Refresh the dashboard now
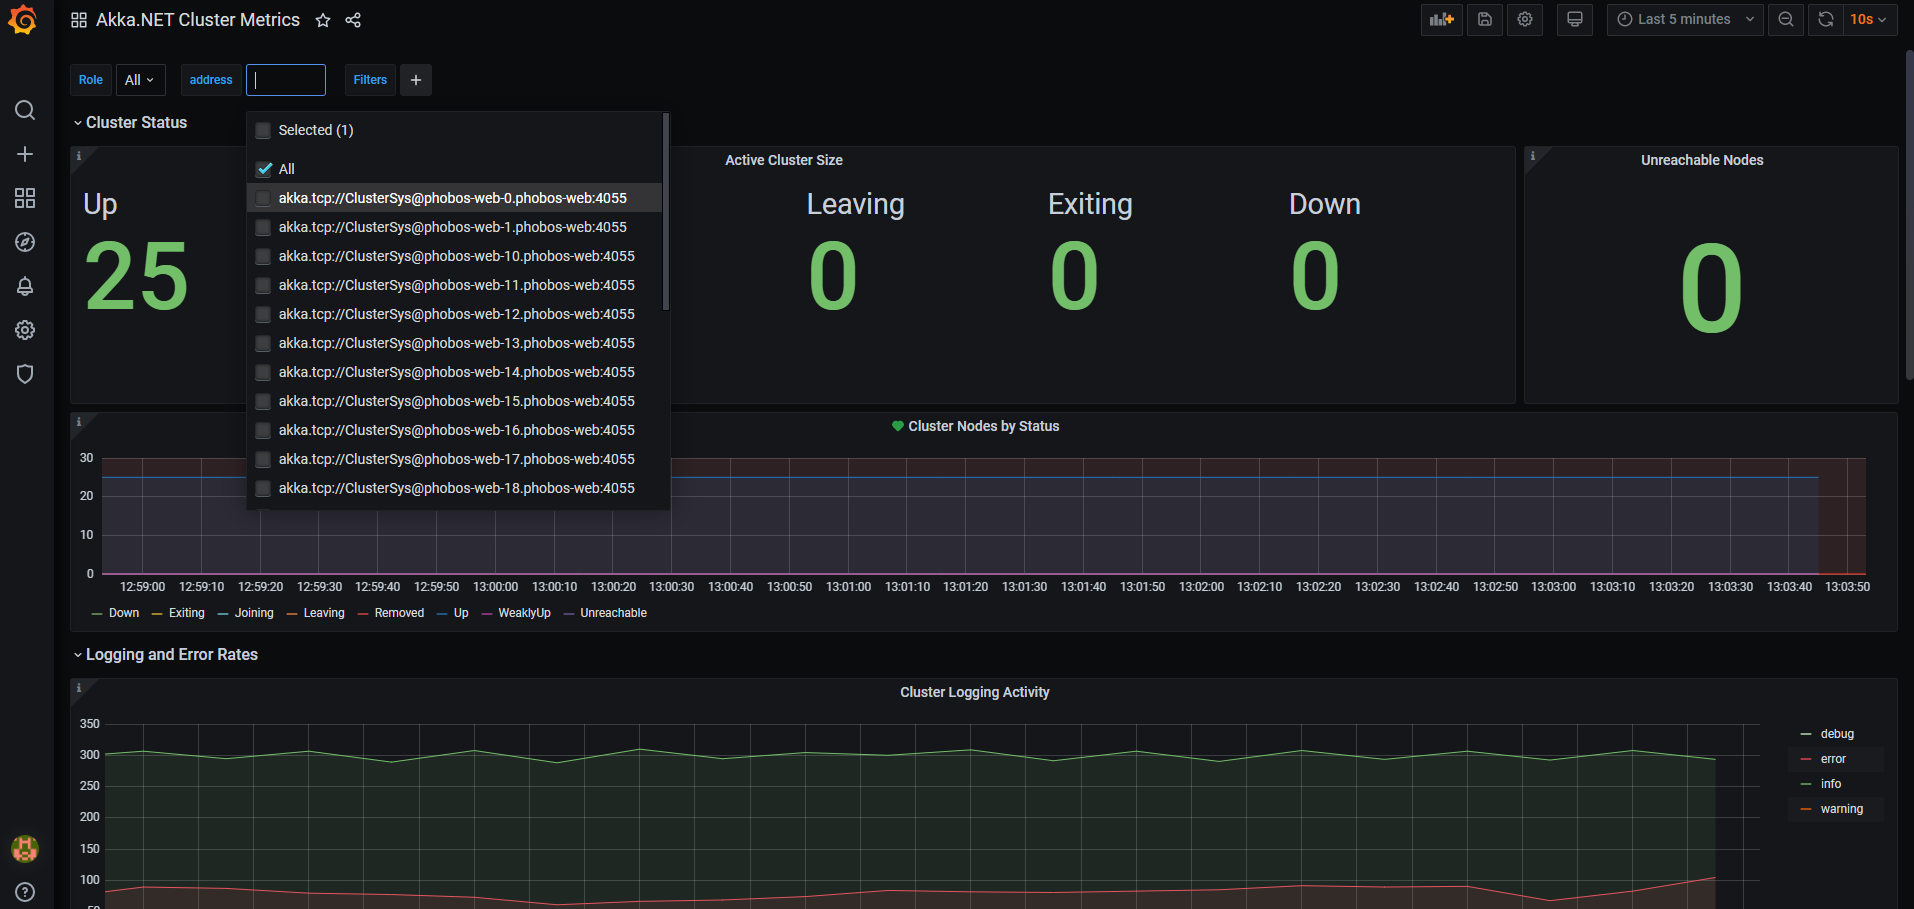This screenshot has height=909, width=1914. pos(1826,19)
